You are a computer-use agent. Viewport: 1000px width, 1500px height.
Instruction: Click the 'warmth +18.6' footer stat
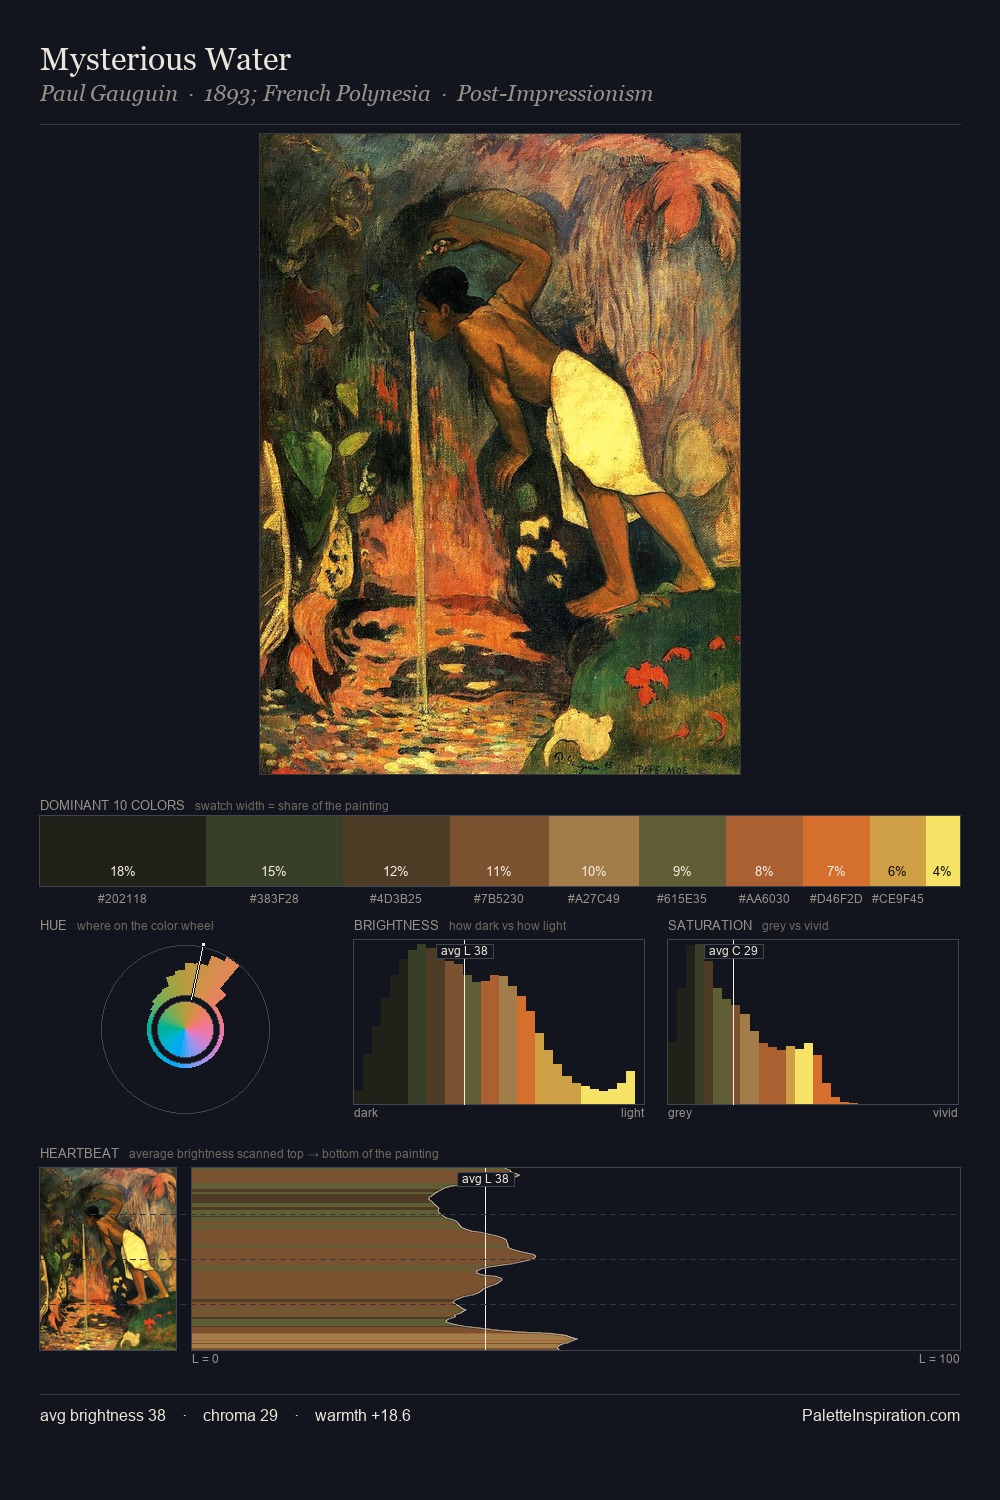[x=363, y=1416]
